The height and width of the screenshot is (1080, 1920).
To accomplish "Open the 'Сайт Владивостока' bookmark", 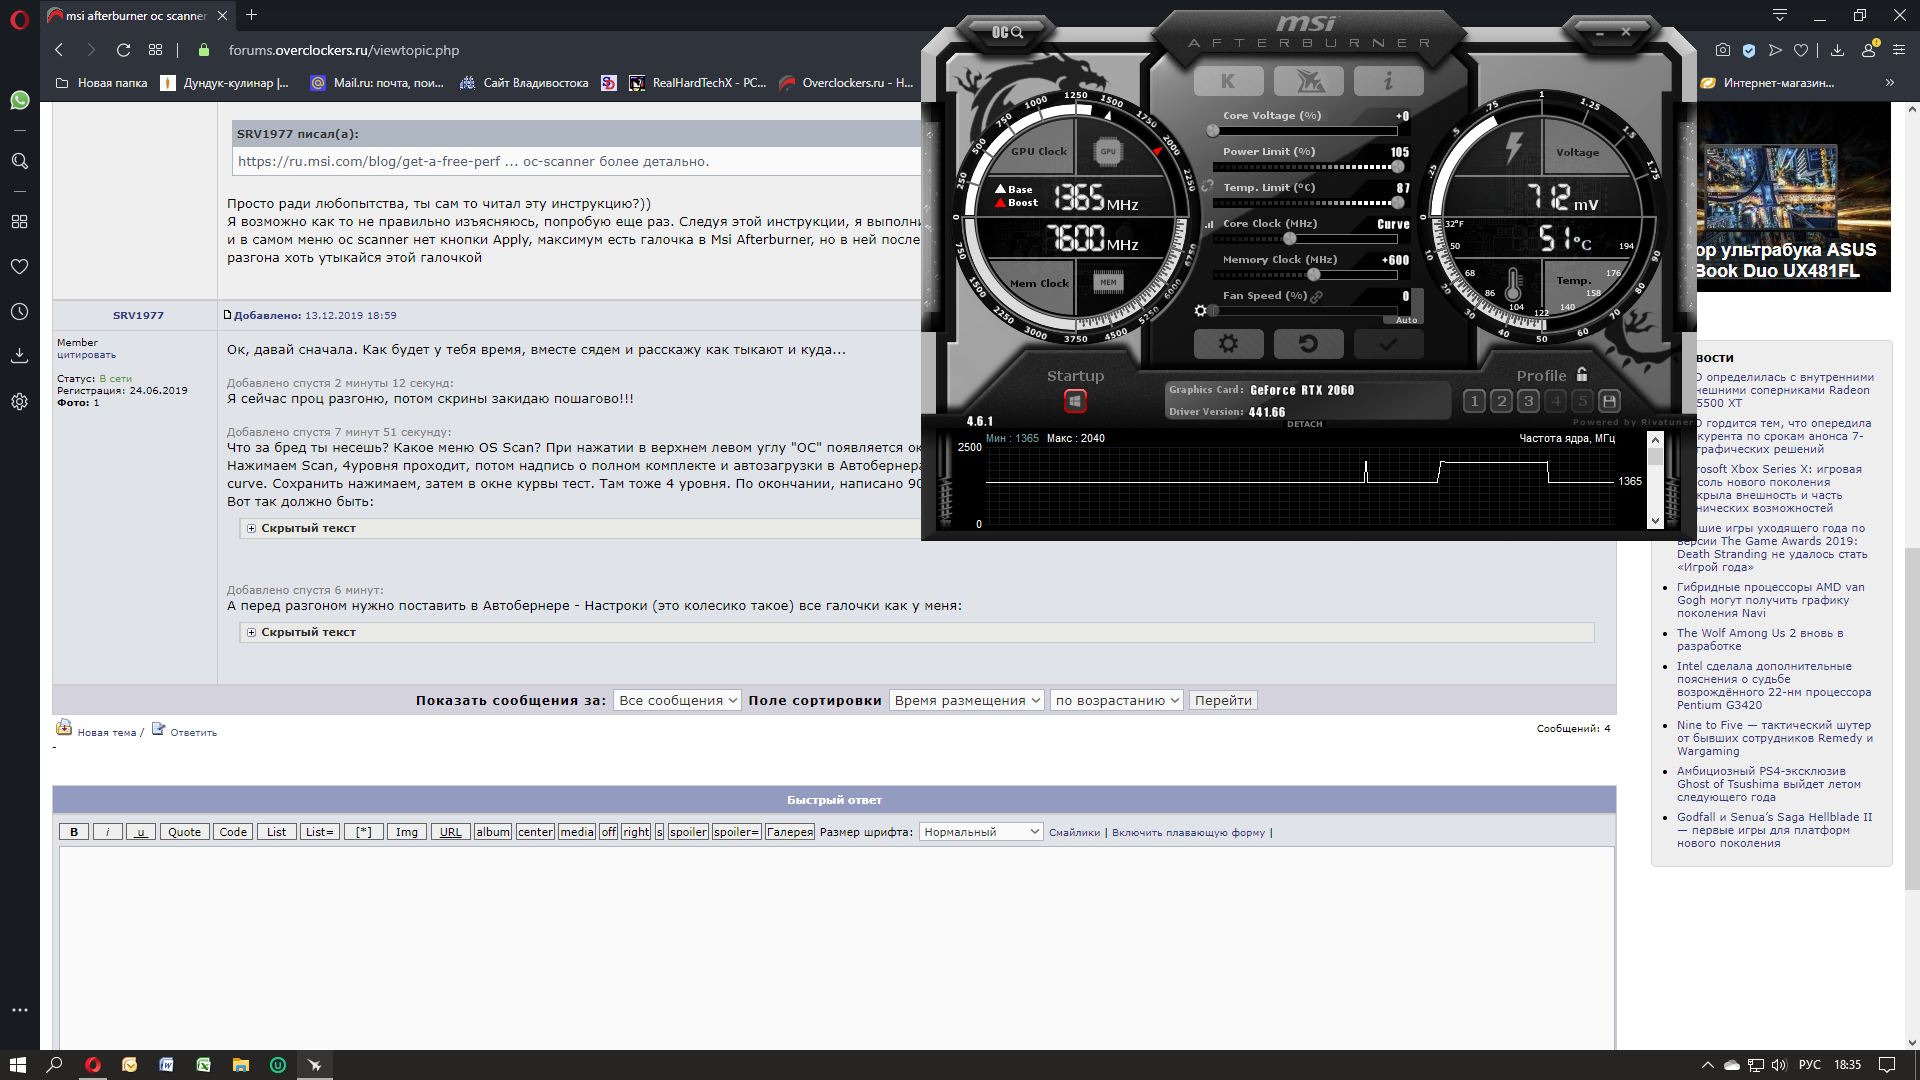I will pyautogui.click(x=524, y=83).
